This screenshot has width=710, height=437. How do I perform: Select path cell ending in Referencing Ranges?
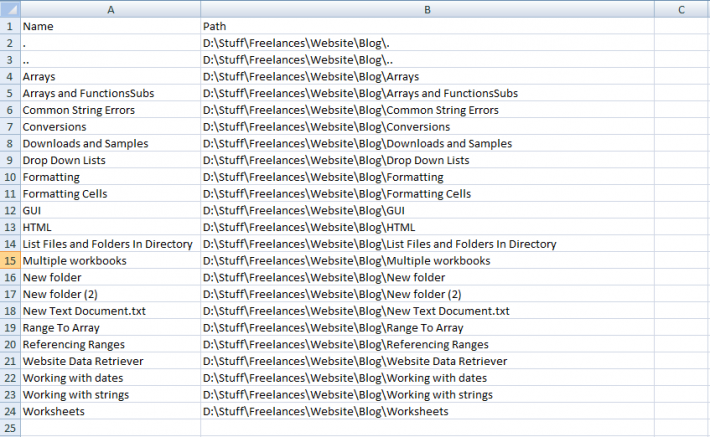pos(427,344)
